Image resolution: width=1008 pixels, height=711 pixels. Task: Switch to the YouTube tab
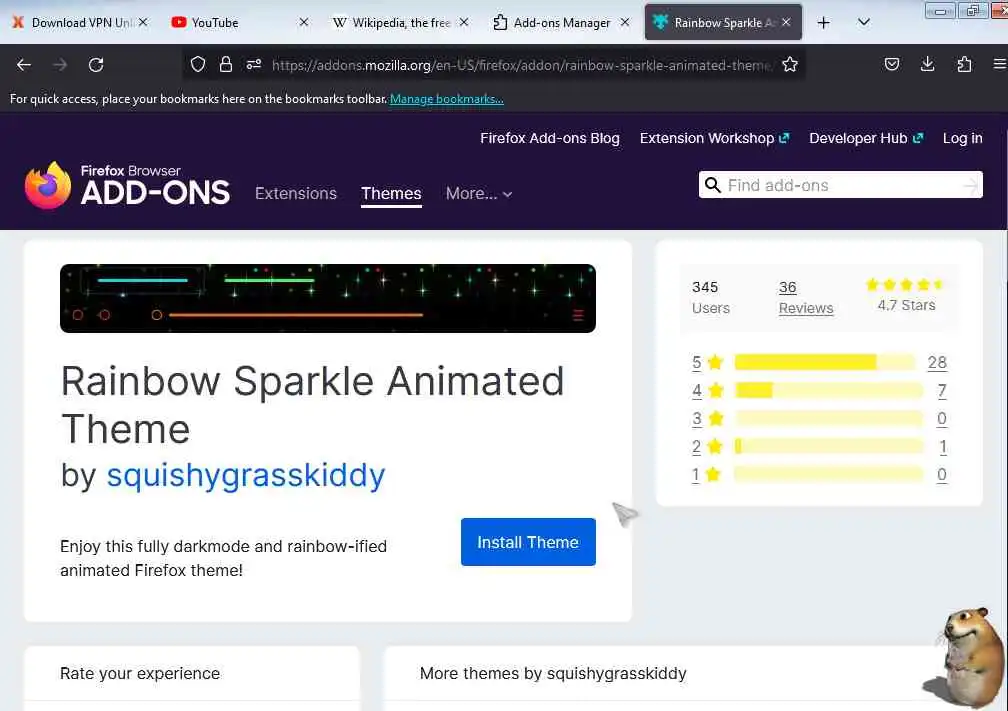215,22
